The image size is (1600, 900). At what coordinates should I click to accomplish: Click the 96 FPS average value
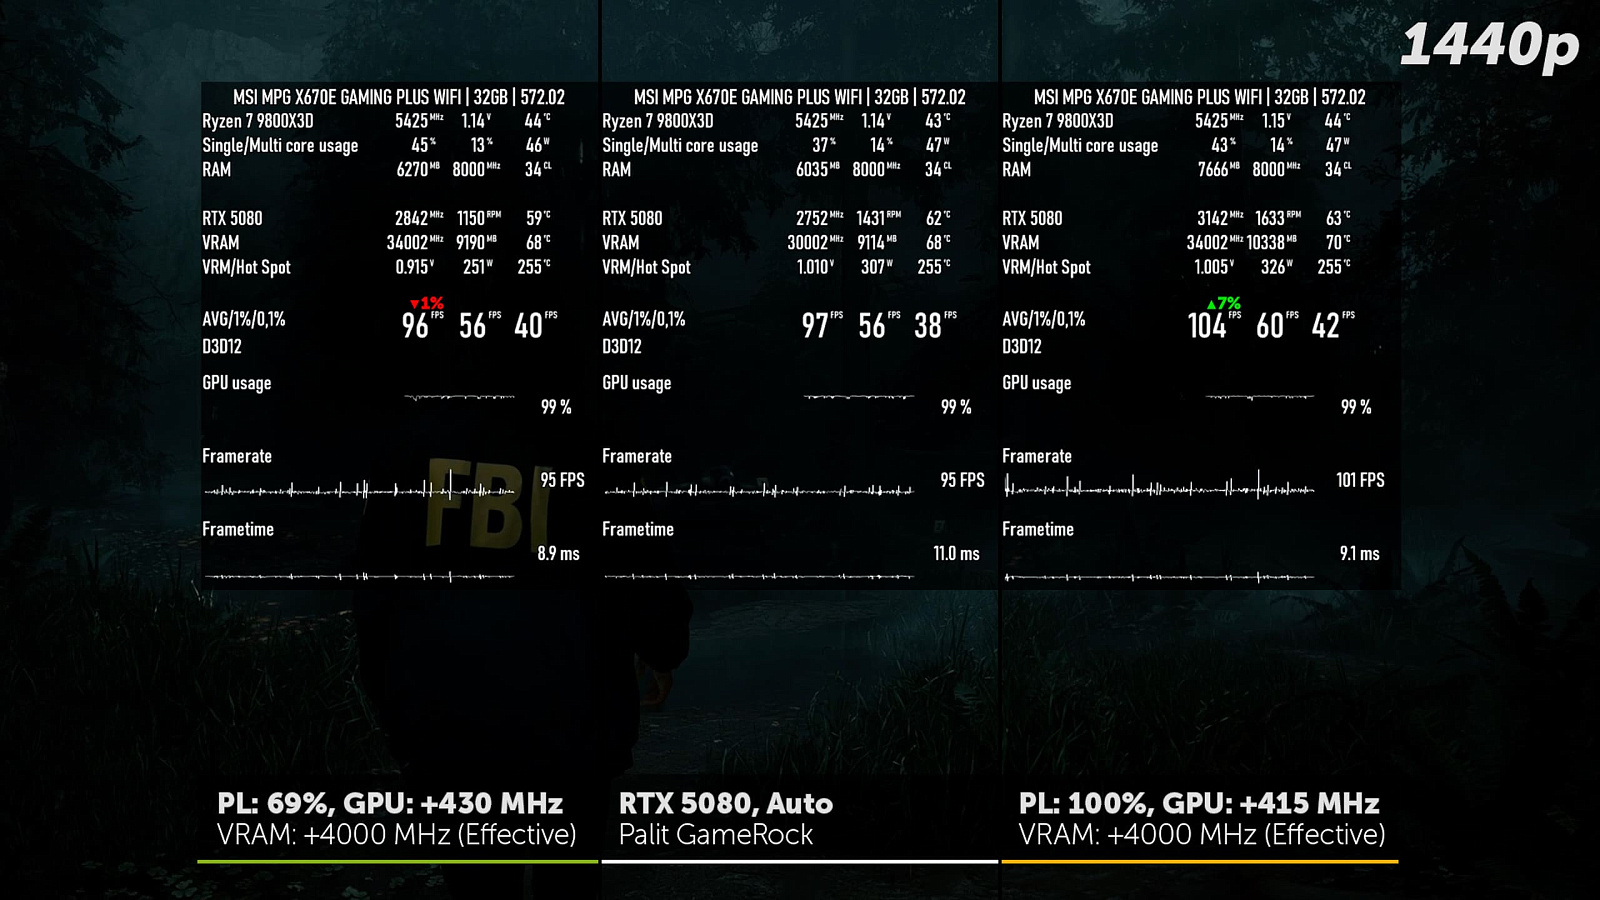click(x=422, y=325)
